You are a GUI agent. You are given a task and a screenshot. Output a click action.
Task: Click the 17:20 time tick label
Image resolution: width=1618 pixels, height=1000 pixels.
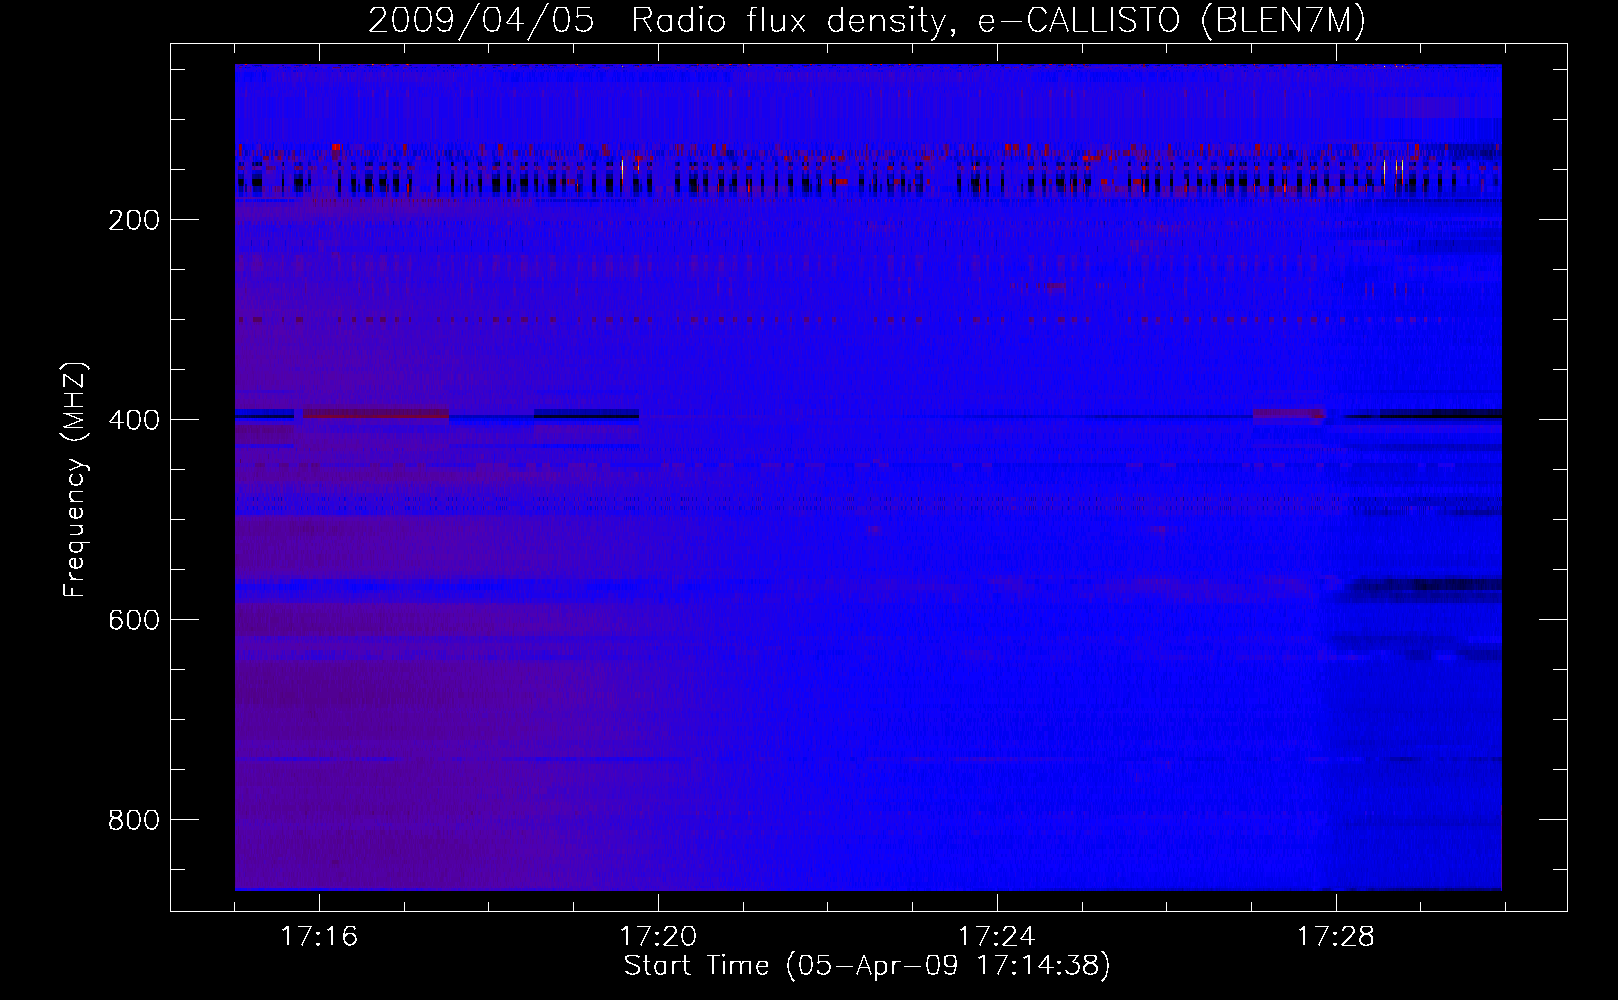point(658,937)
